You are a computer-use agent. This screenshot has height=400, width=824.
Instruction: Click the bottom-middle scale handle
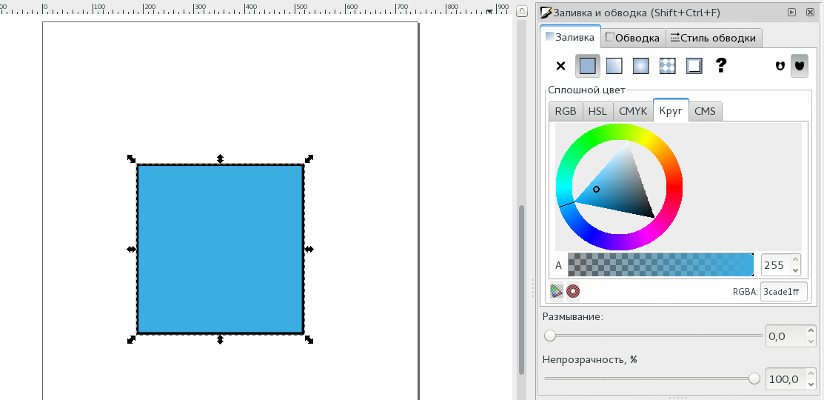click(x=220, y=340)
